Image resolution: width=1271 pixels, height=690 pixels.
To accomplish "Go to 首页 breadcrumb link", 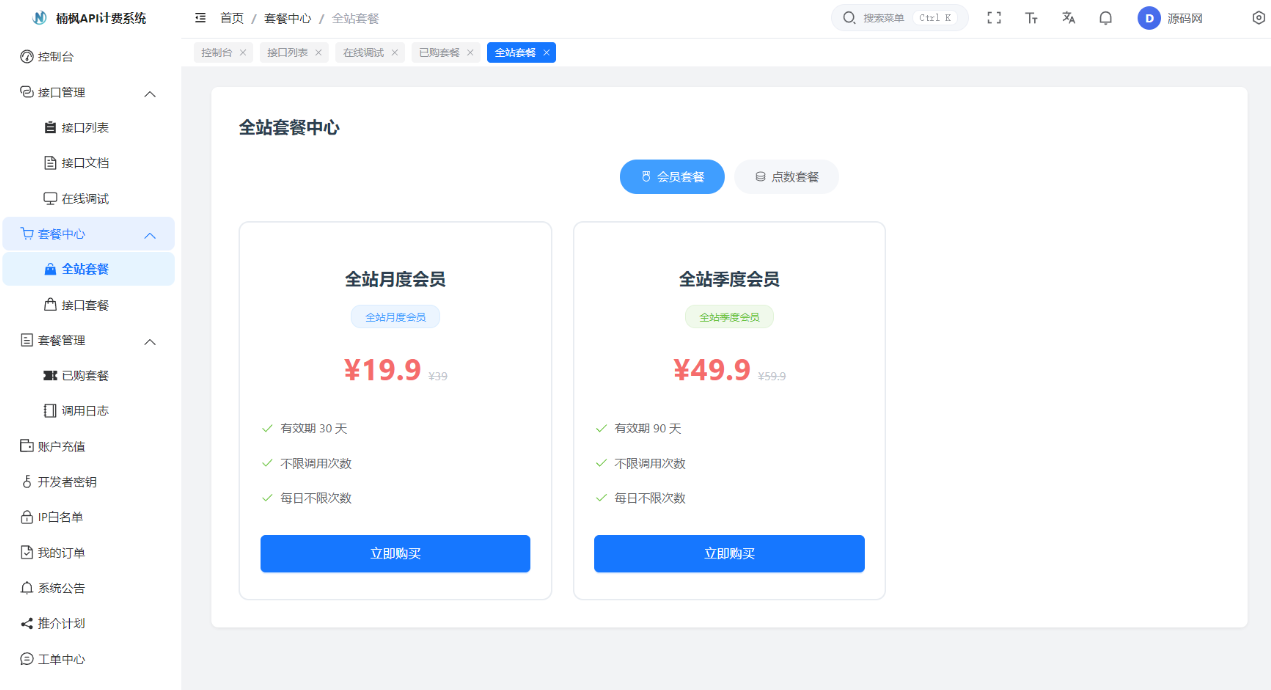I will tap(232, 18).
